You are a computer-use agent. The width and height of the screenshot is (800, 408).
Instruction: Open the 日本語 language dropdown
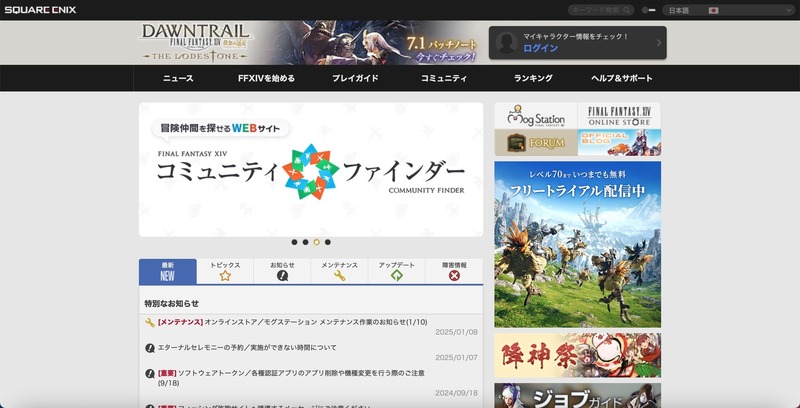(706, 10)
